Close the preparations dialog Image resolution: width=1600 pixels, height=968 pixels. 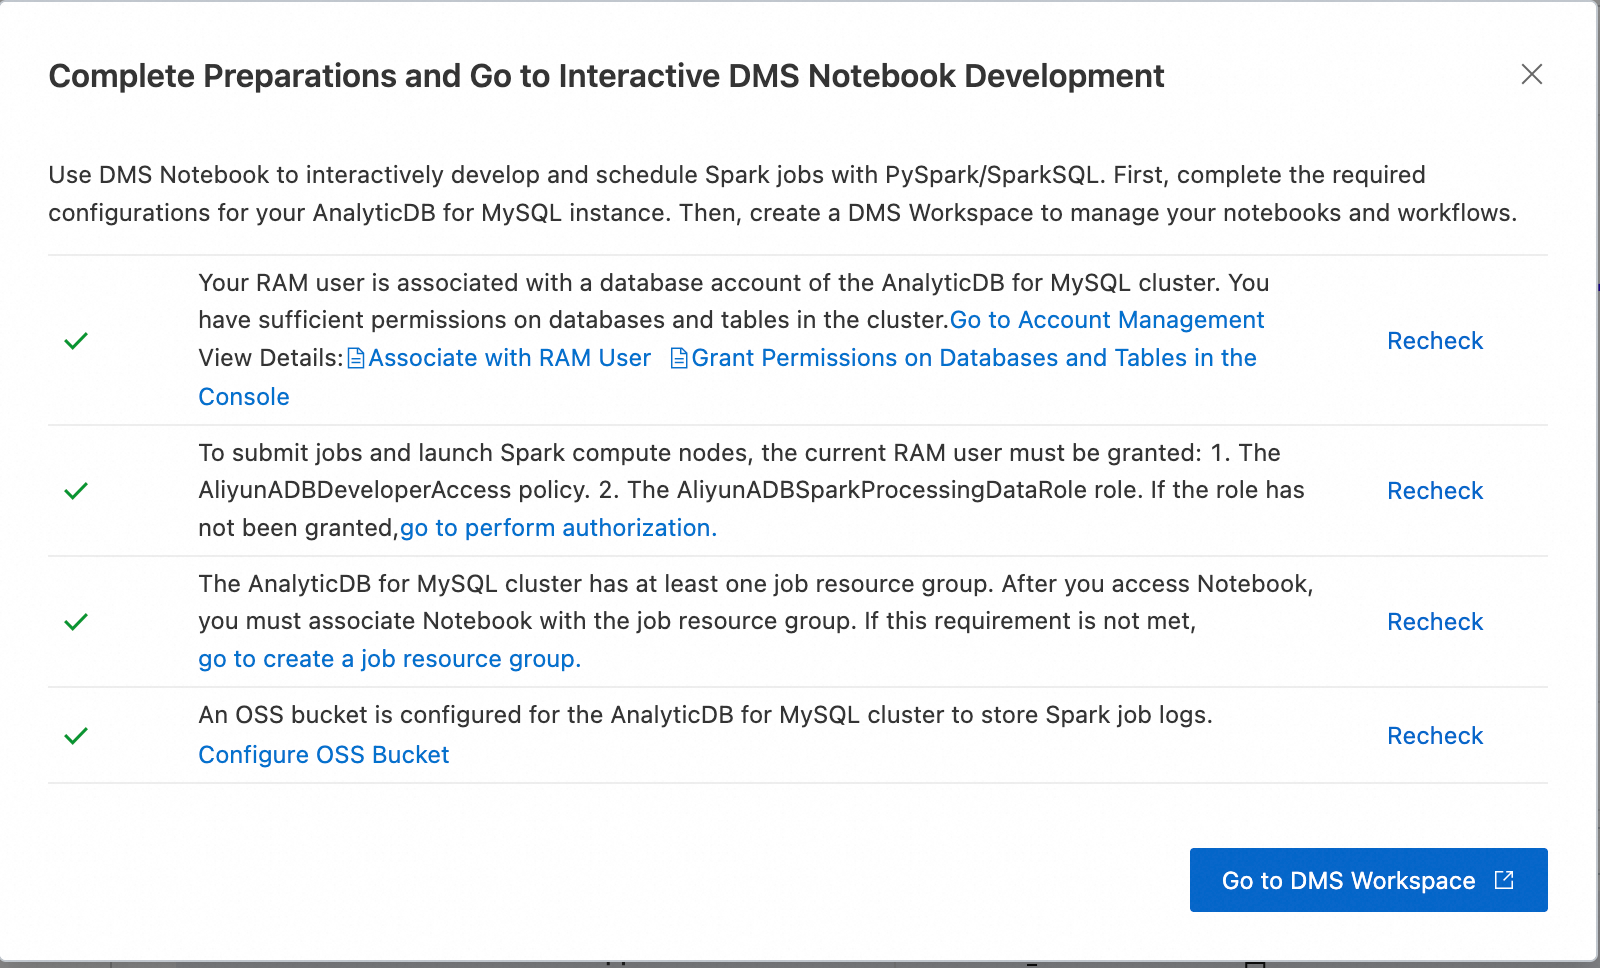tap(1532, 75)
